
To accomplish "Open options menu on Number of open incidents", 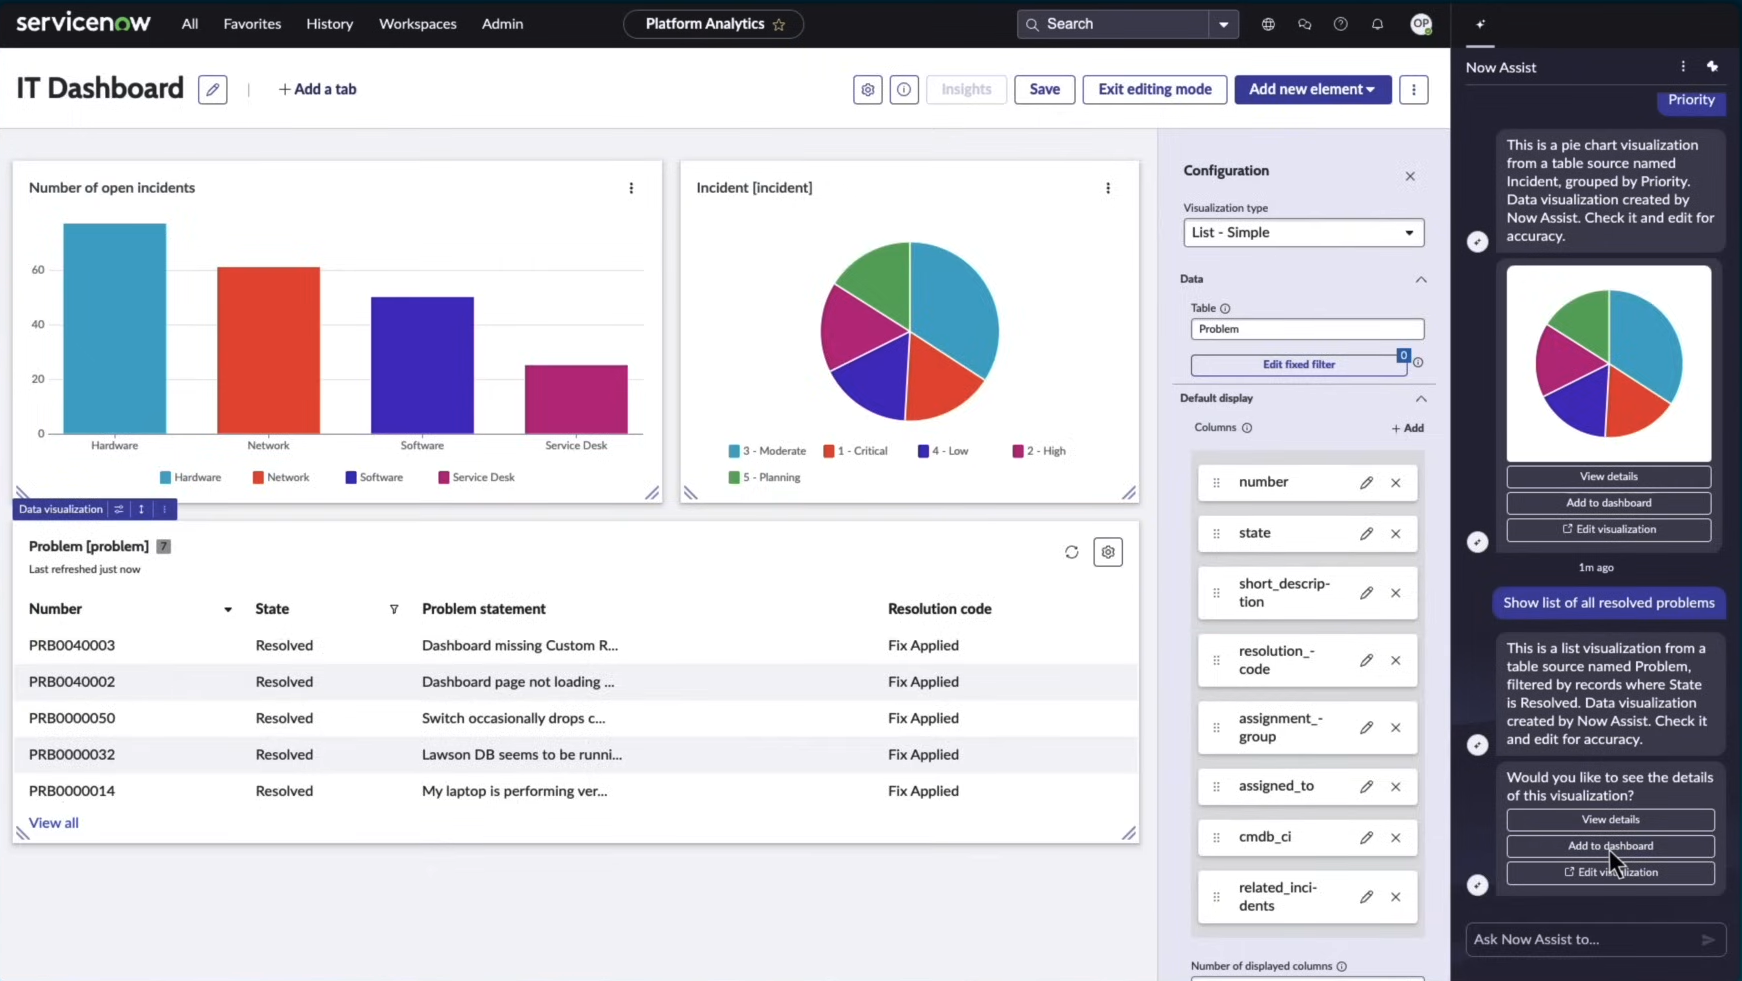I will click(630, 187).
